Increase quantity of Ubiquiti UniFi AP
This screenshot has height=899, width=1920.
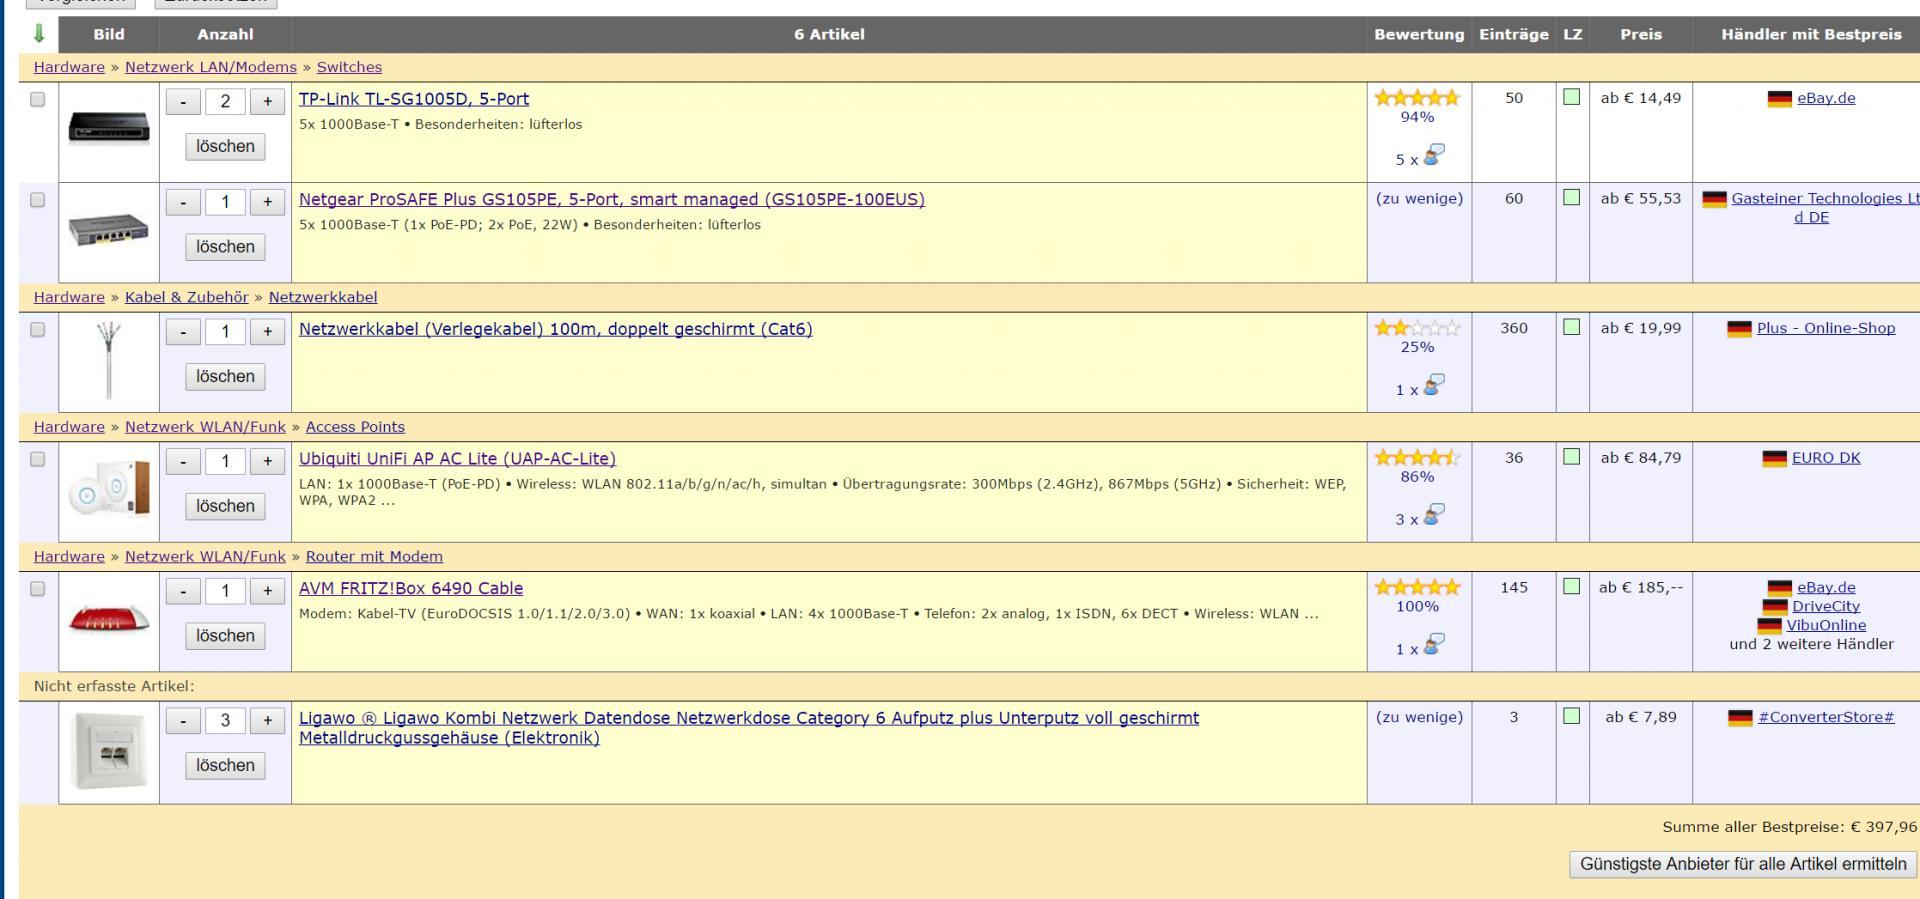click(267, 461)
